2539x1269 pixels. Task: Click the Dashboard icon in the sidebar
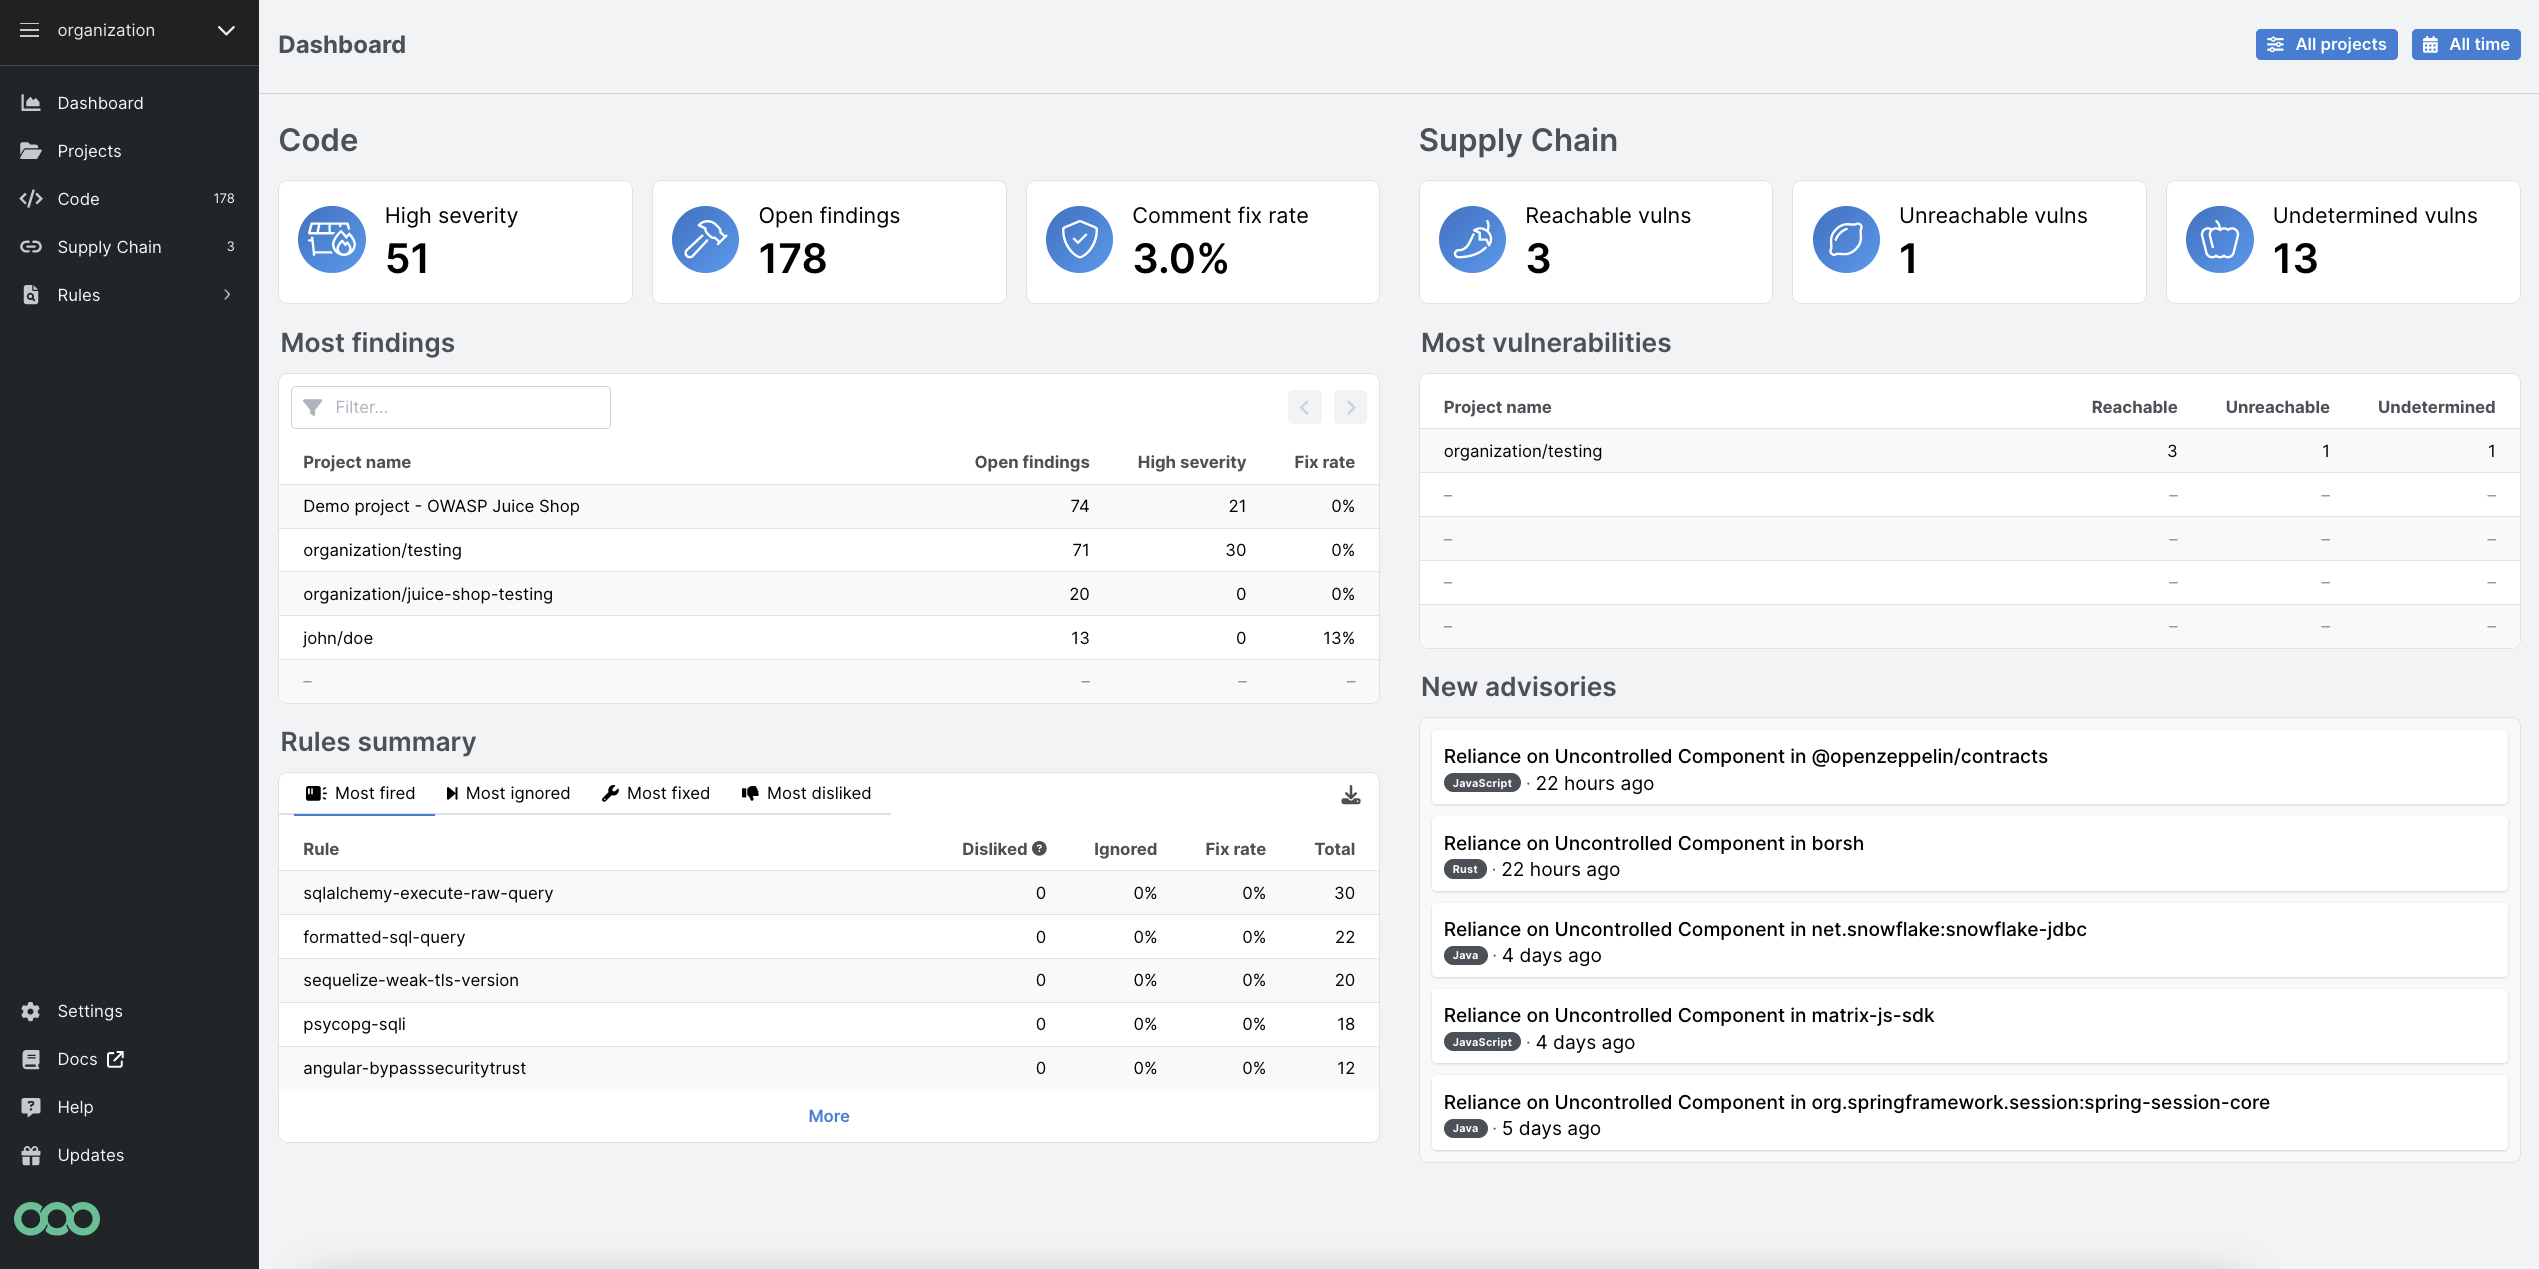click(30, 102)
